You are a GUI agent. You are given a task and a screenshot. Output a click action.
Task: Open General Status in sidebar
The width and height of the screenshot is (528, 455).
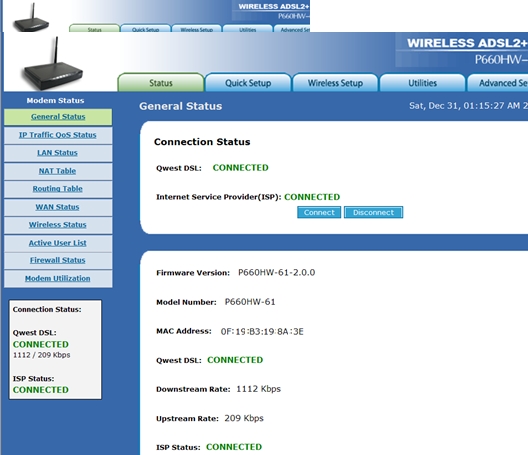58,117
